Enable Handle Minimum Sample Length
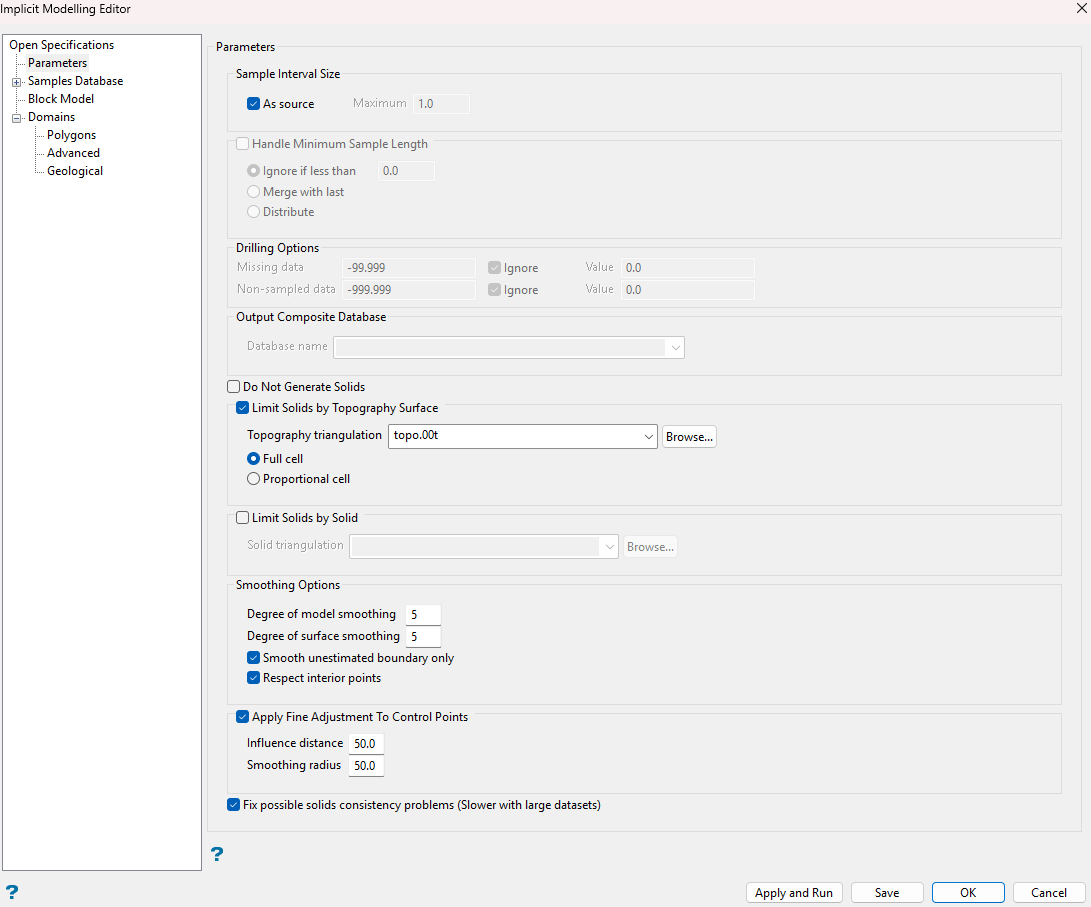Screen dimensions: 1091x907 [x=242, y=144]
